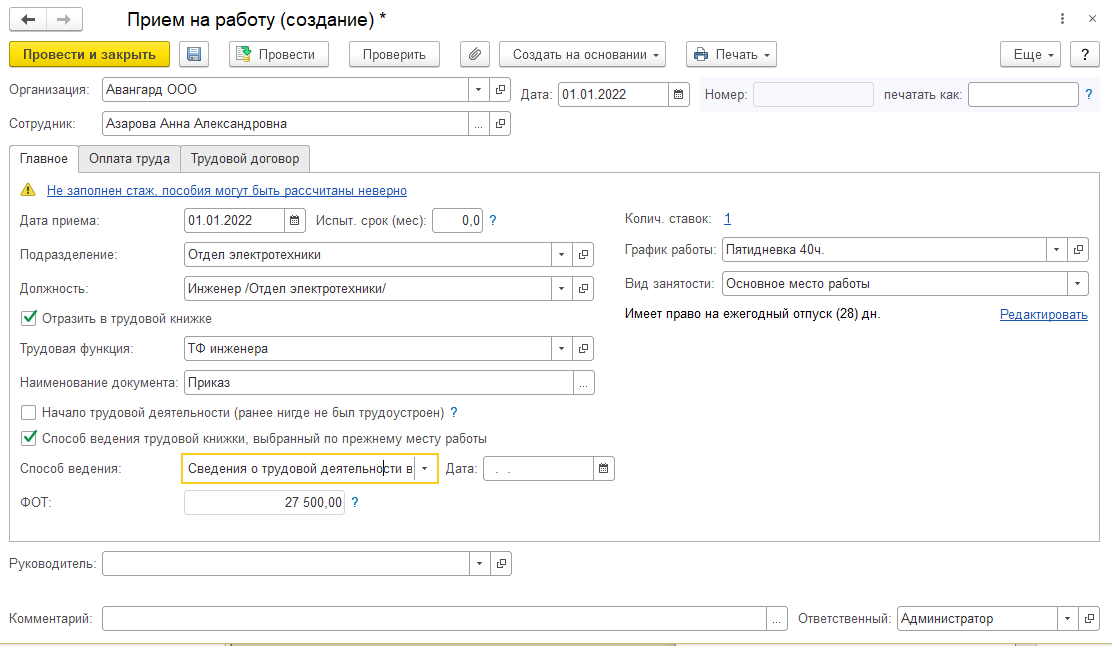Open calendar for Дата приема field
This screenshot has width=1112, height=646.
coord(294,220)
